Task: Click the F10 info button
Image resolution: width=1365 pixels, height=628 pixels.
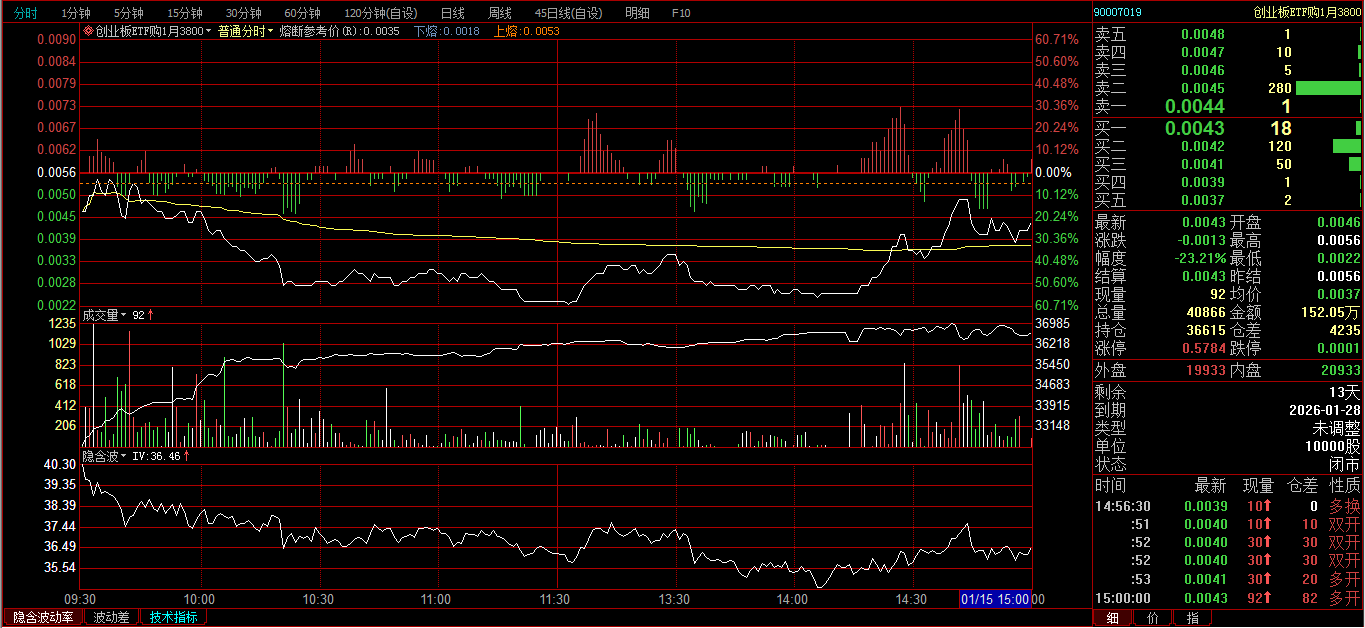Action: click(681, 13)
